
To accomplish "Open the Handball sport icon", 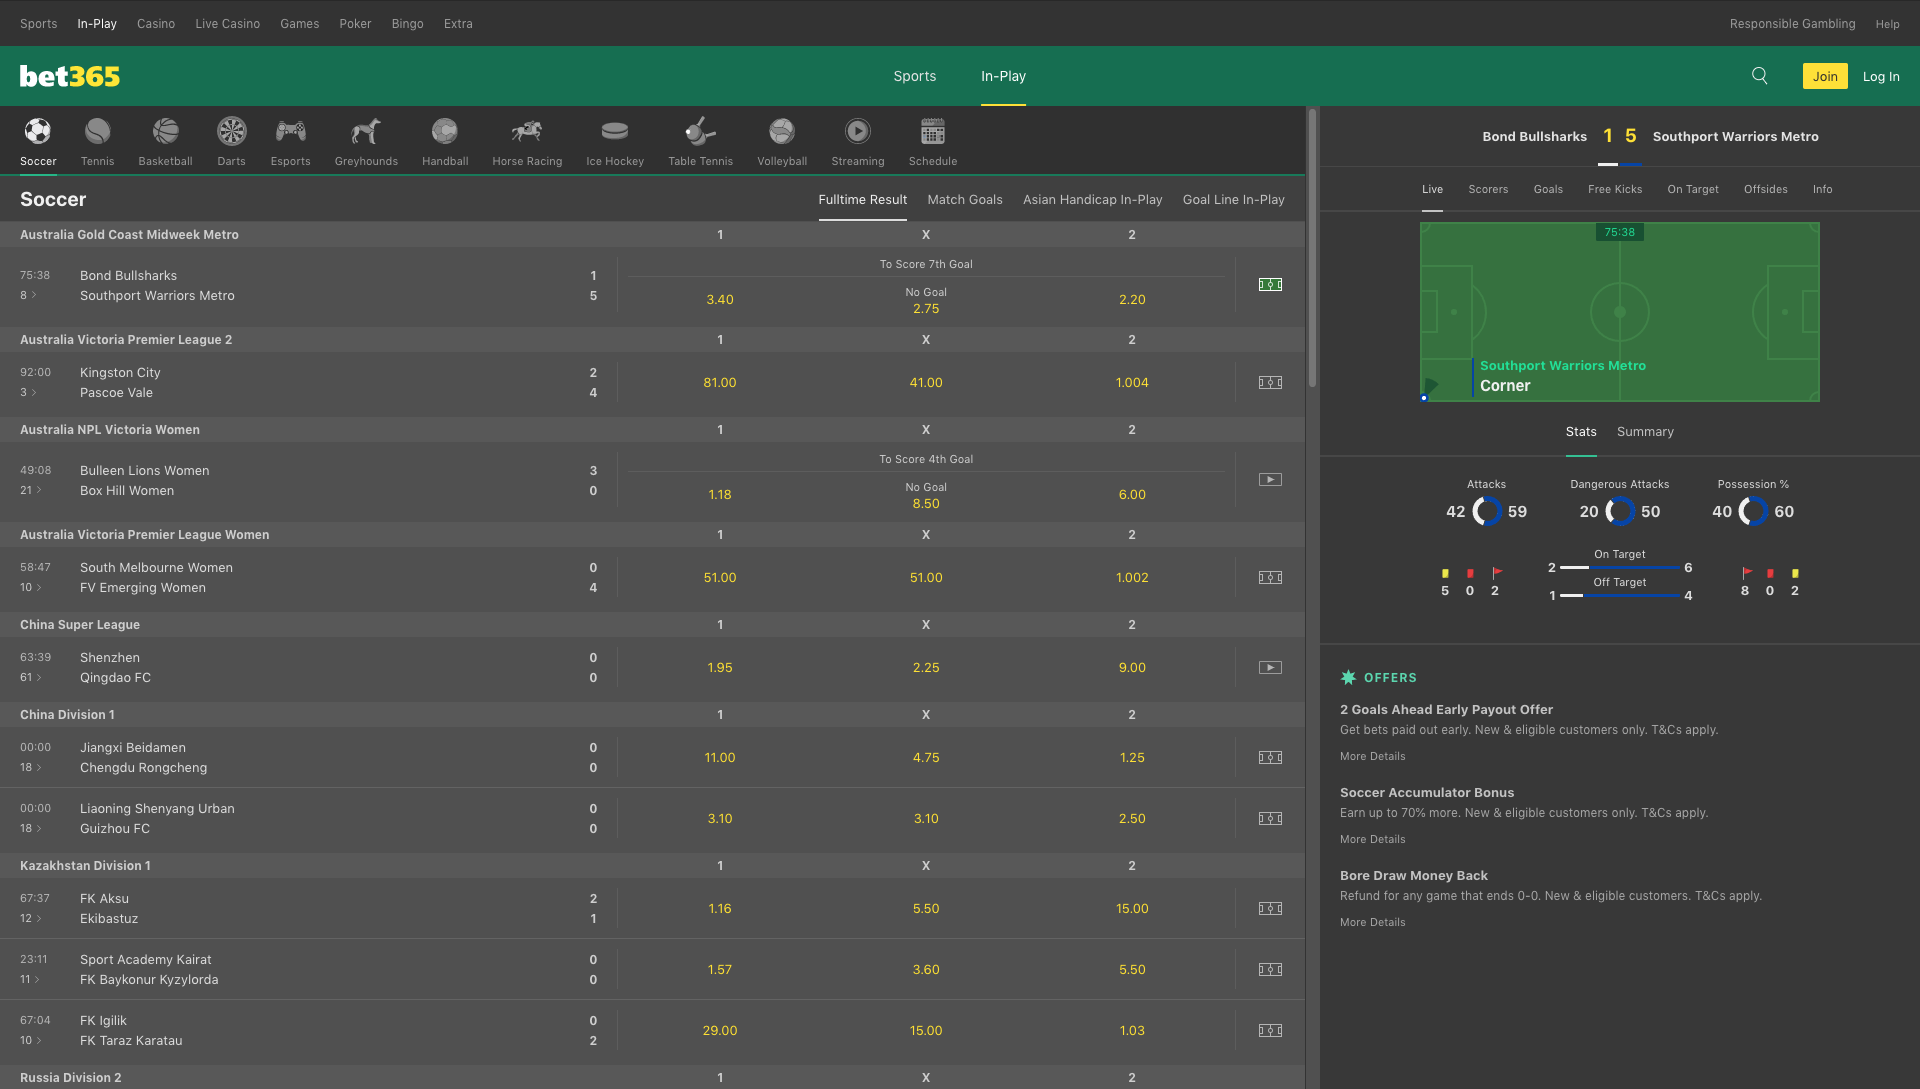I will (445, 132).
